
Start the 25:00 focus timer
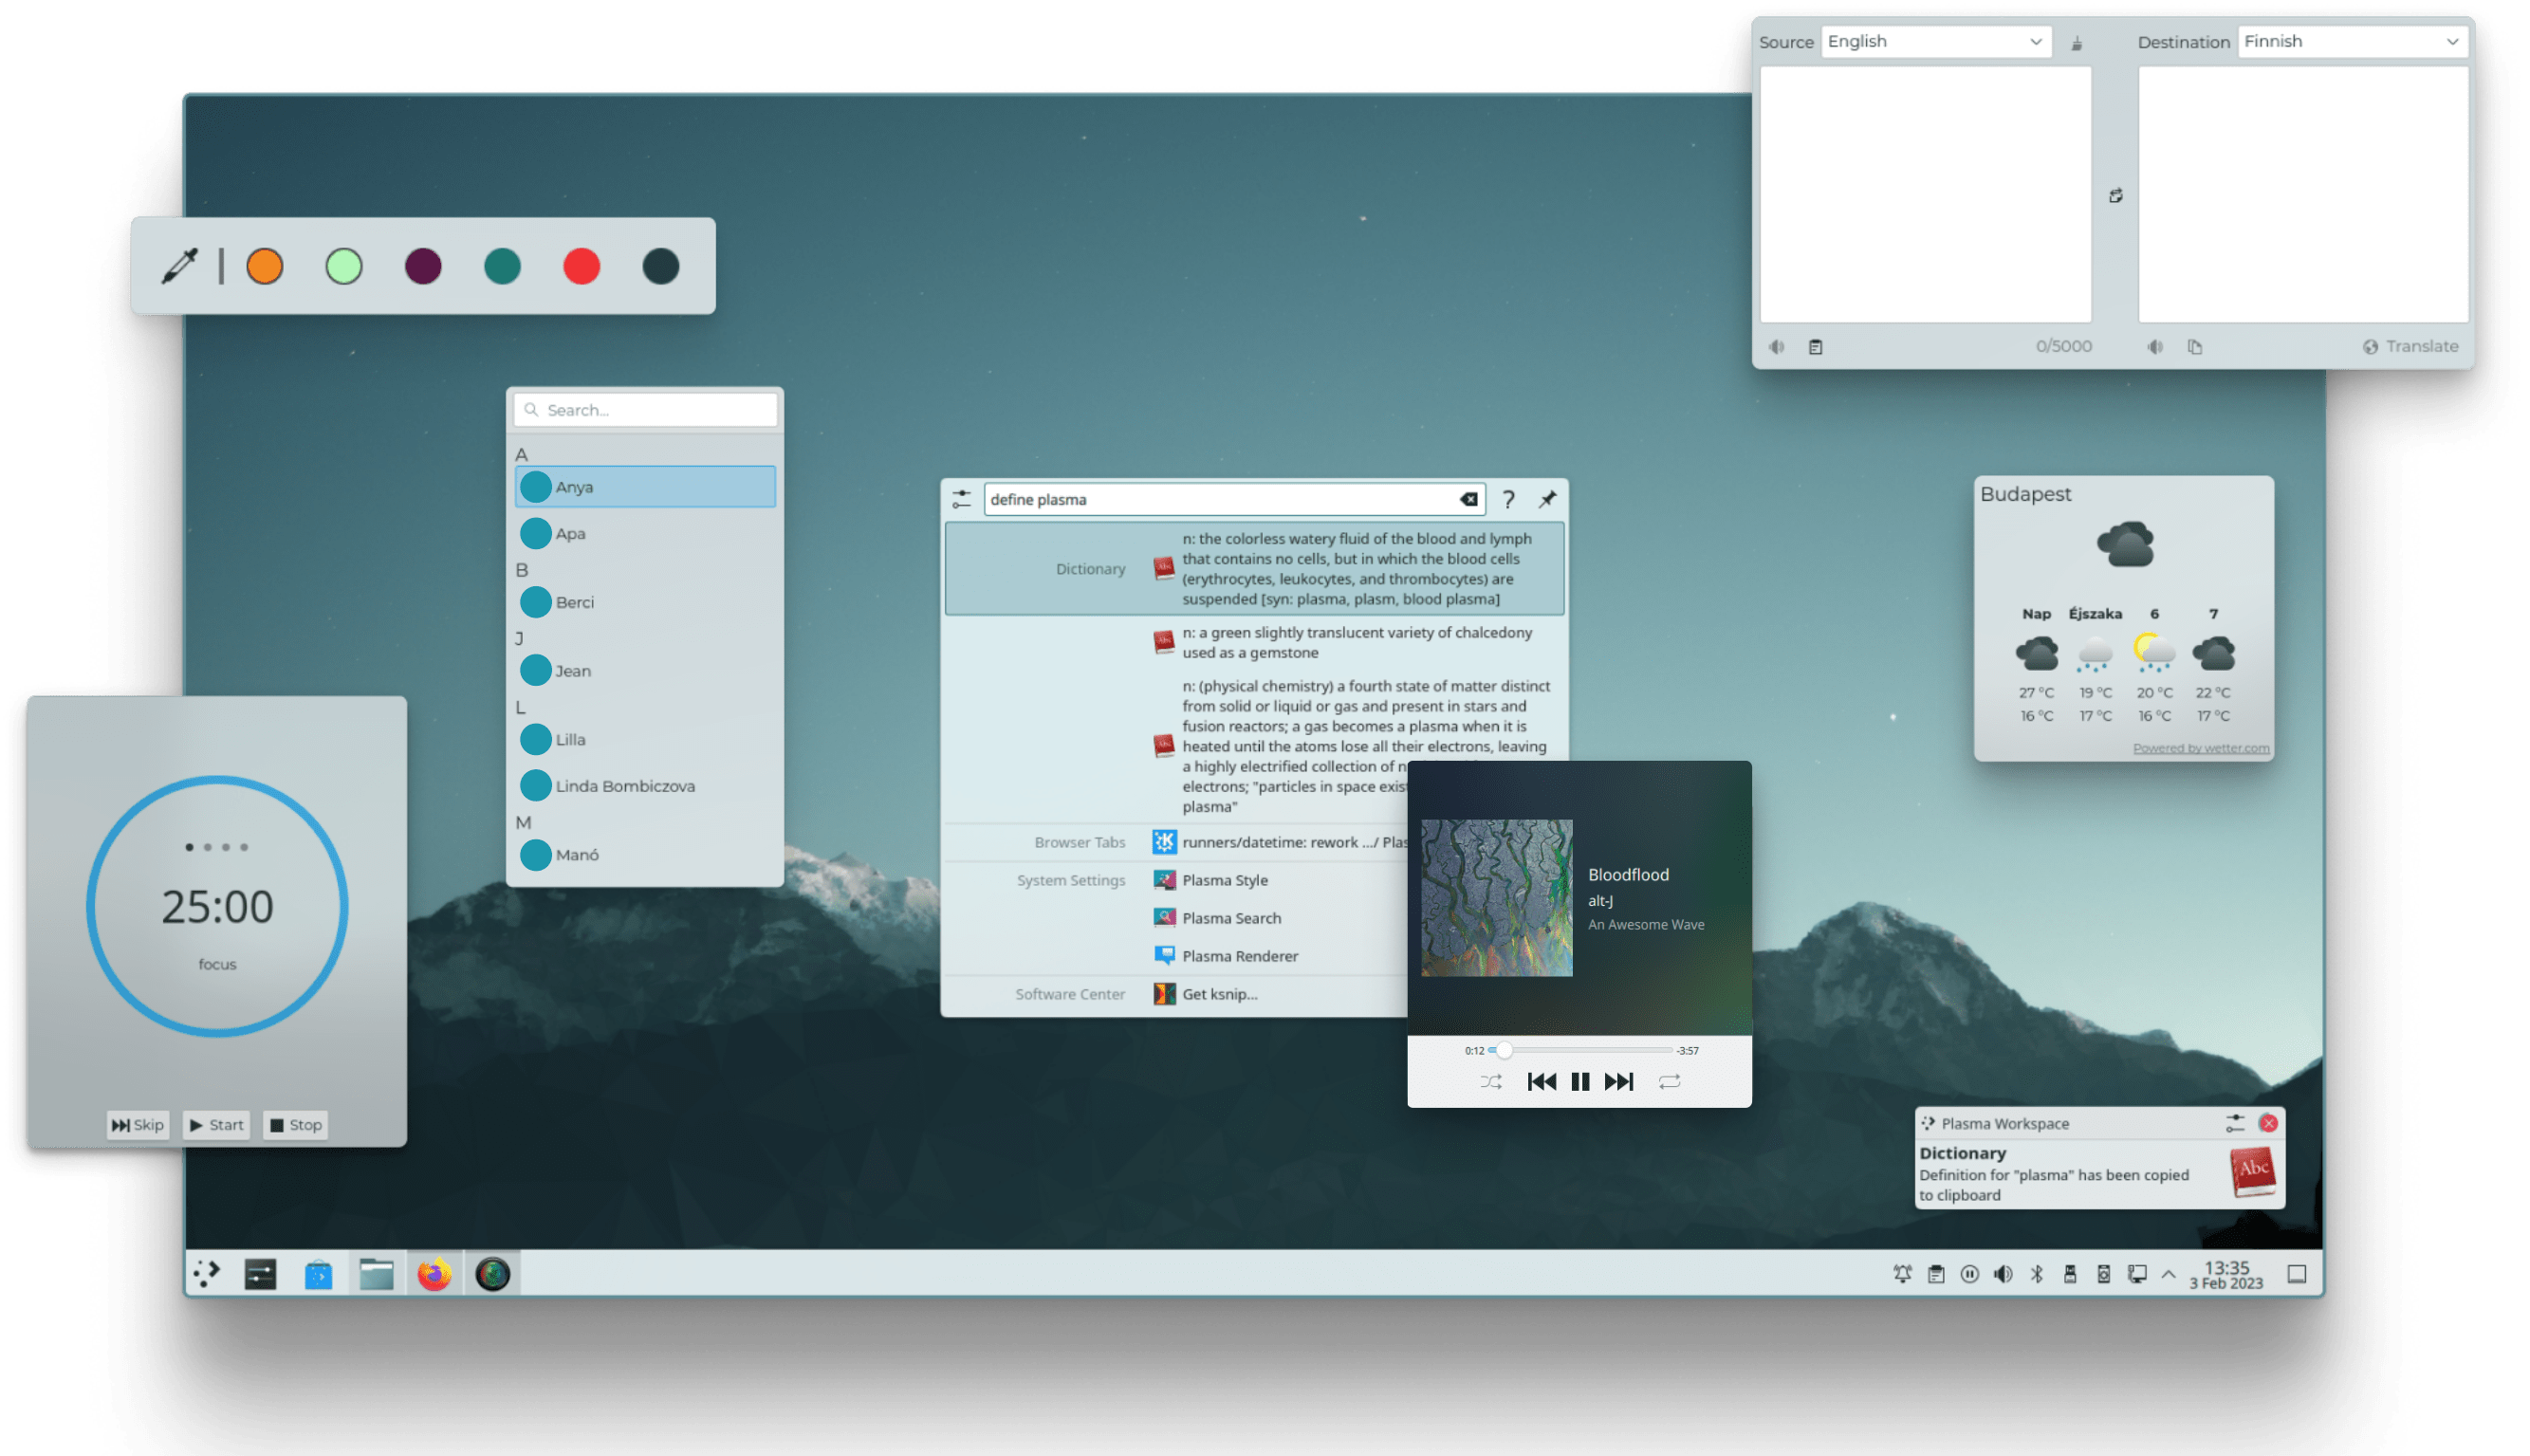[x=217, y=1125]
